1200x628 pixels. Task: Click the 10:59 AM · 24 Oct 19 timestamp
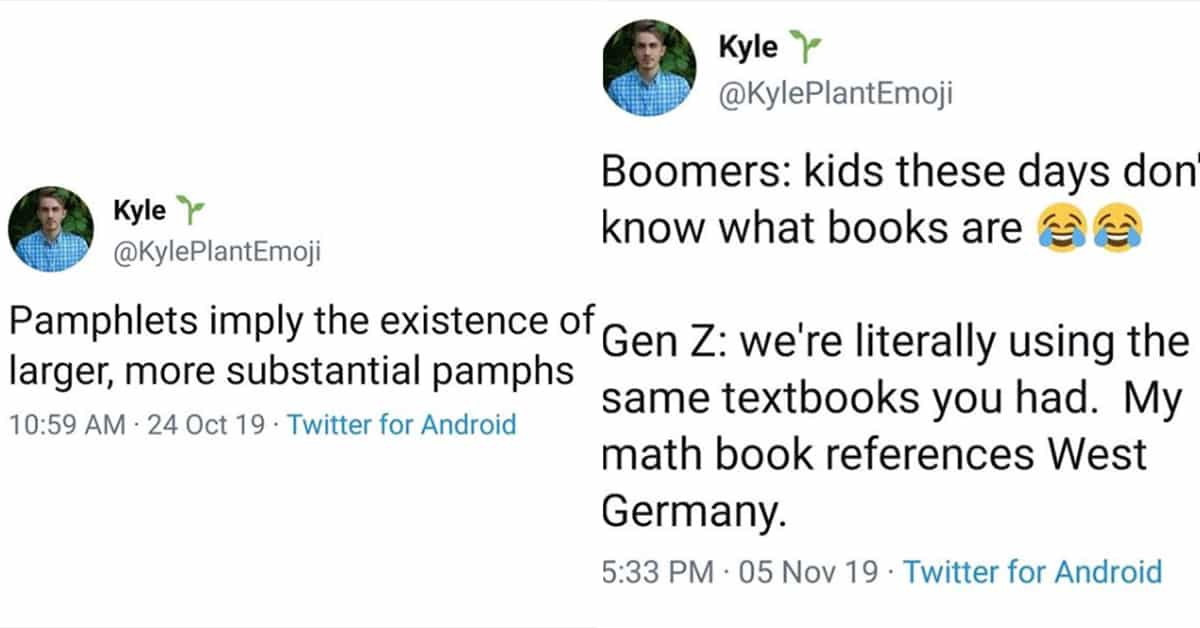tap(137, 424)
